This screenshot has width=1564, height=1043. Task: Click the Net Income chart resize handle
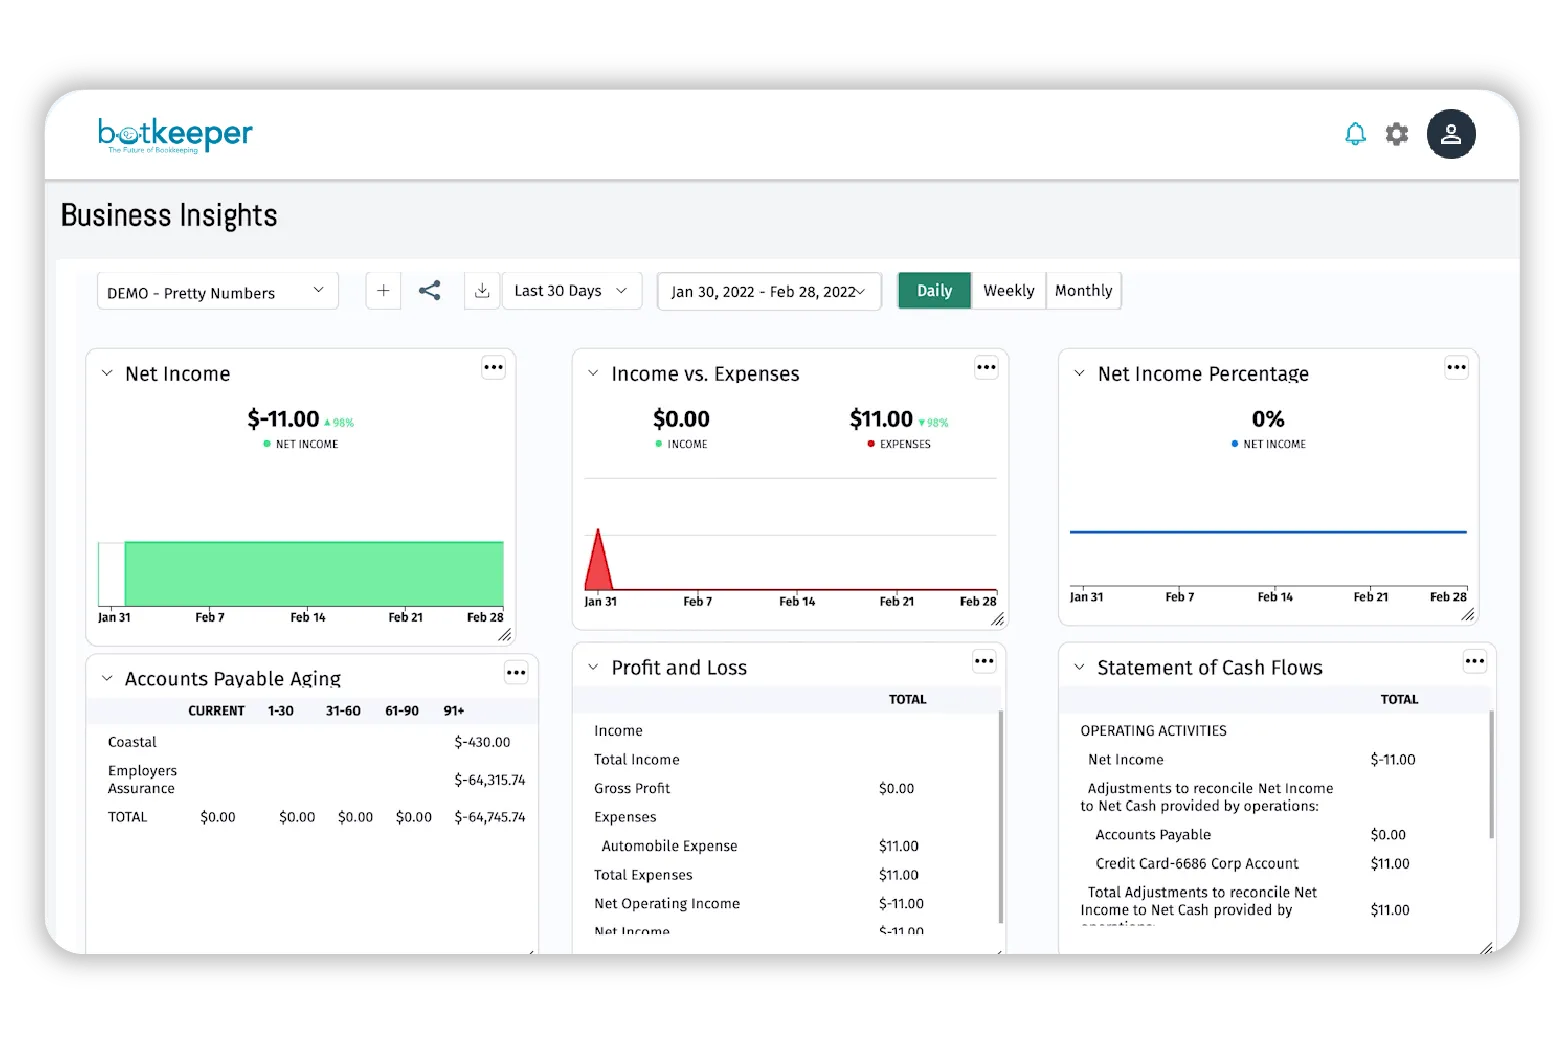click(505, 635)
